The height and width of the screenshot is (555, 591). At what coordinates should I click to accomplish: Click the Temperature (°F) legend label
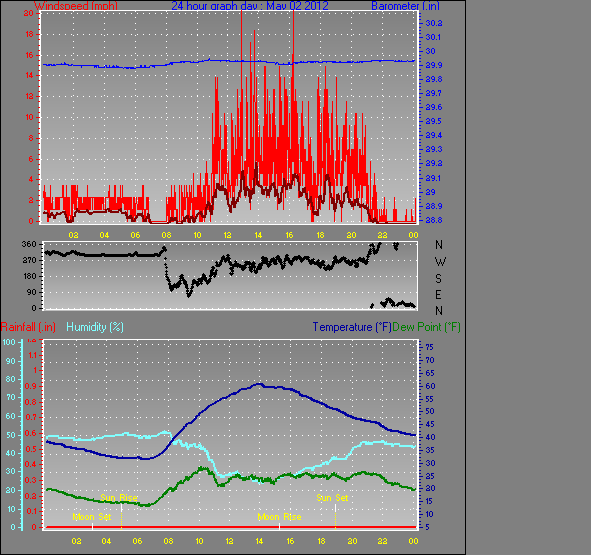coord(352,327)
